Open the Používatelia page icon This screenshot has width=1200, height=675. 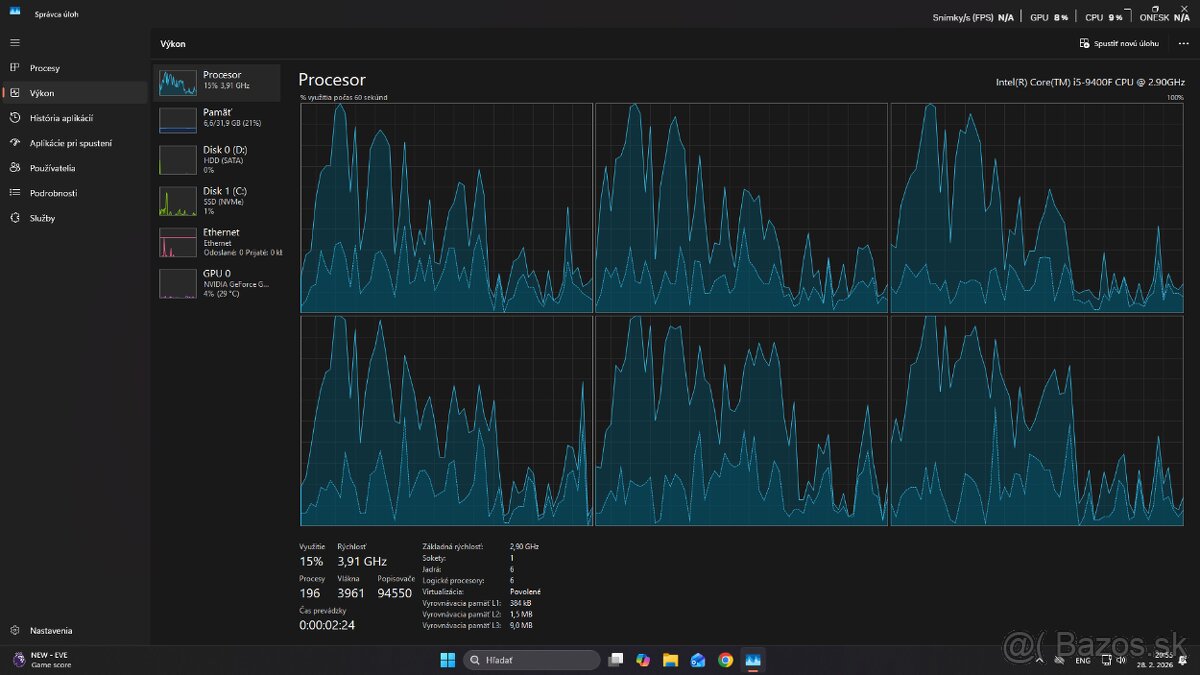[15, 168]
